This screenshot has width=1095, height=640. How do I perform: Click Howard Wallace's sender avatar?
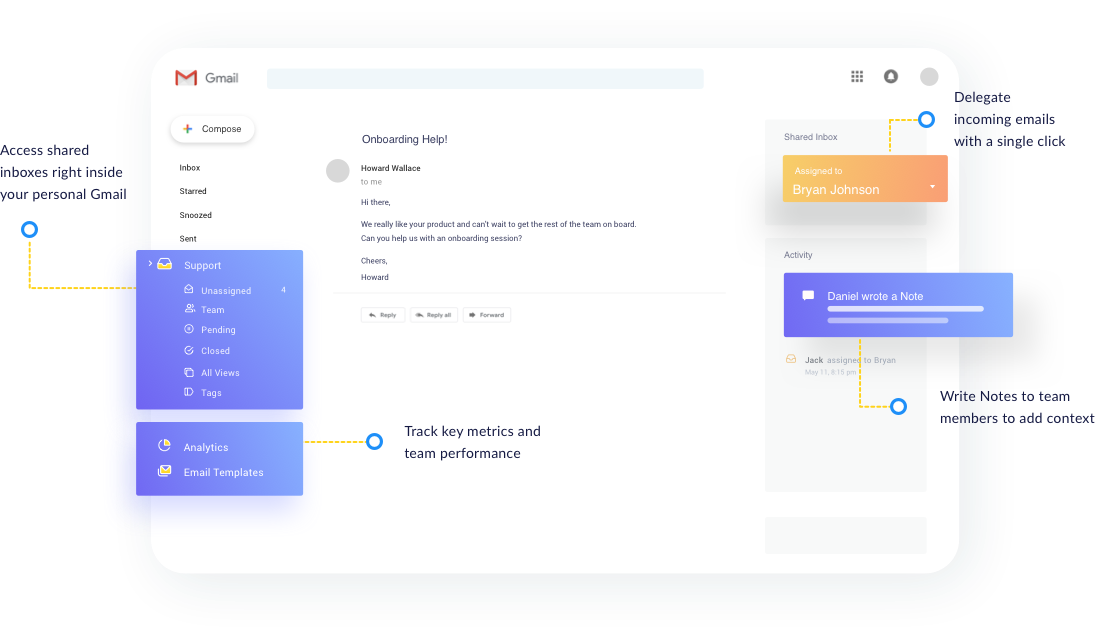(x=338, y=171)
